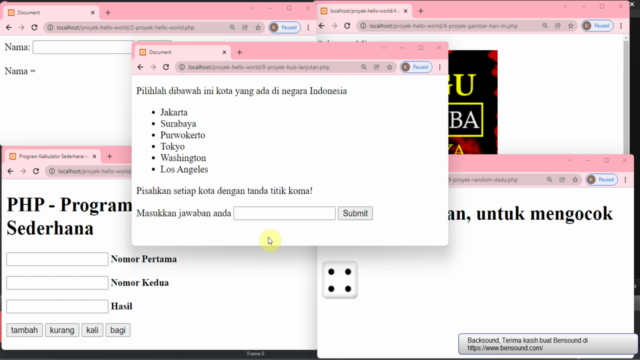Go forward in the gambar-hari-ini window
This screenshot has height=360, width=640.
(x=334, y=26)
